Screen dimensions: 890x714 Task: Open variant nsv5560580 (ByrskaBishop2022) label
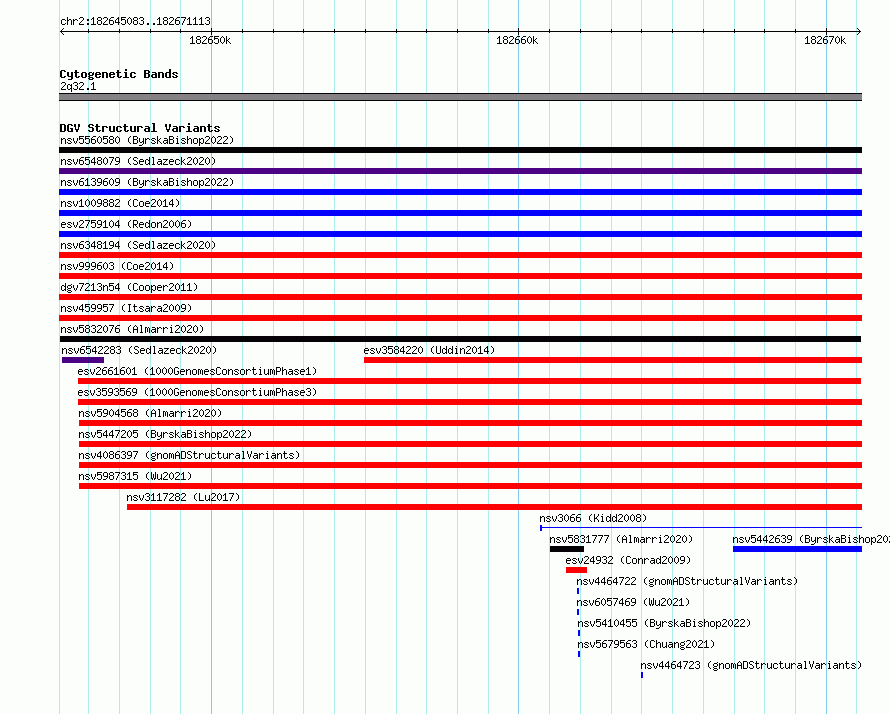point(147,140)
